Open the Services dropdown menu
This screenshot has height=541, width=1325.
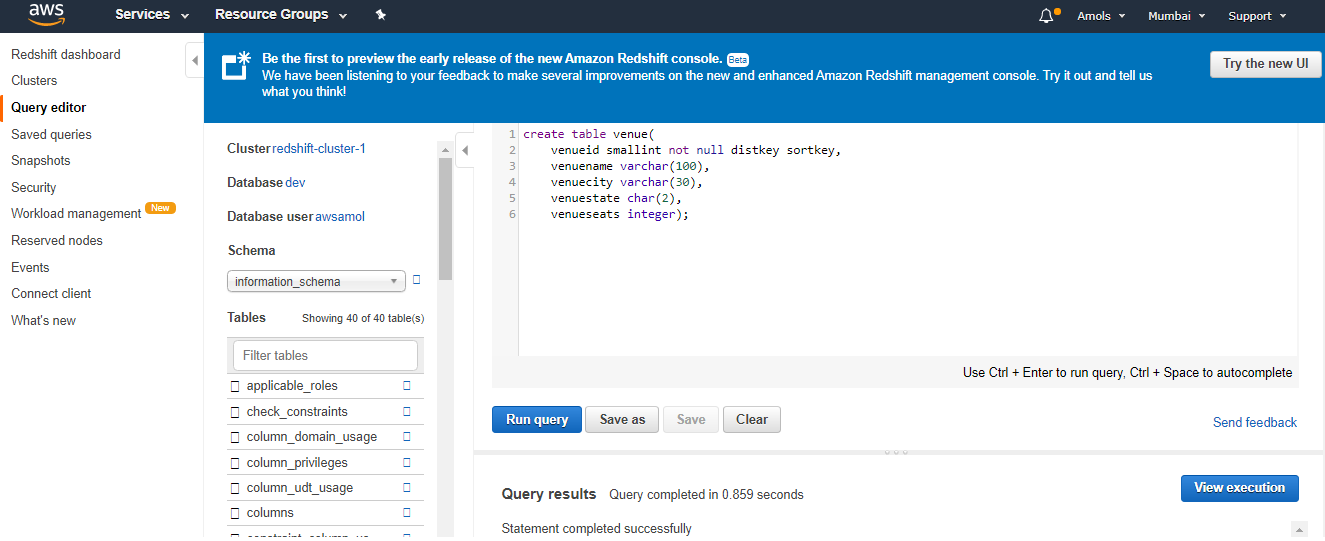click(152, 15)
